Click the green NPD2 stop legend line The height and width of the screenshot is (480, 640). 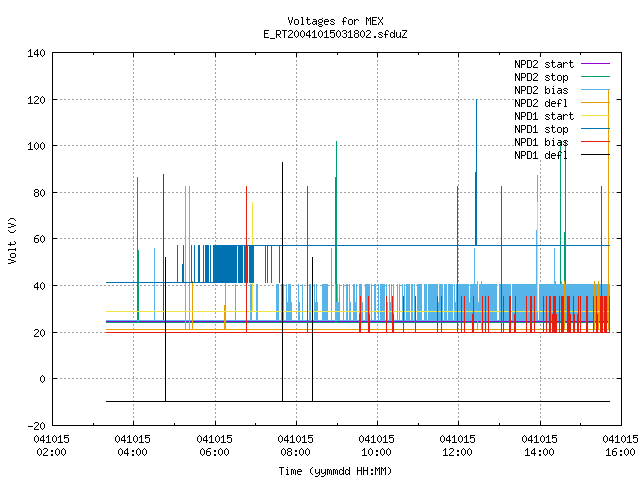(x=595, y=77)
